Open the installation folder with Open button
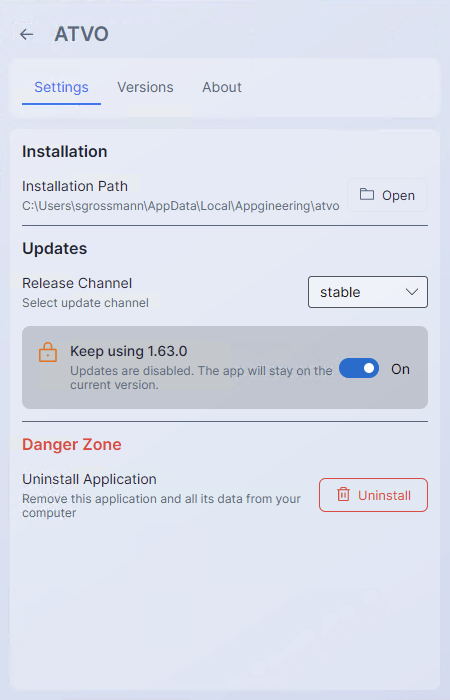 point(388,195)
